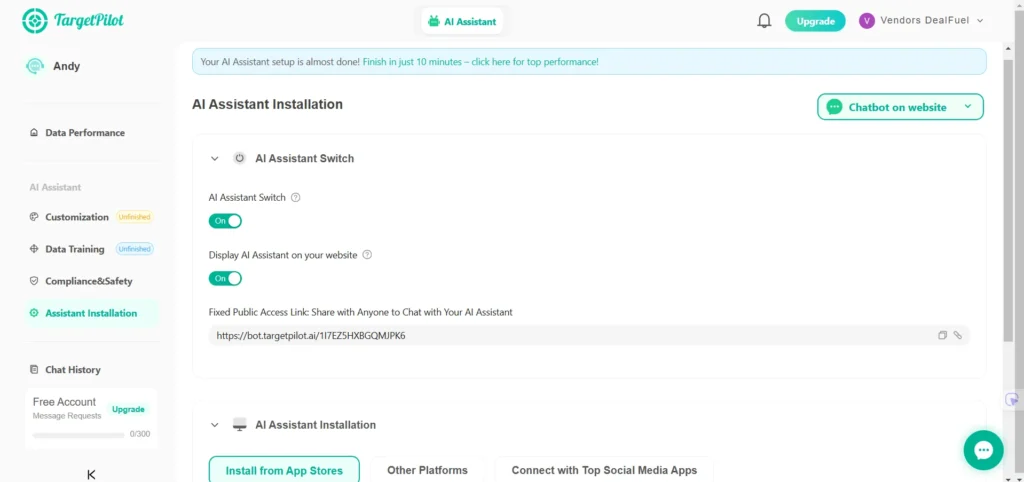Click the Unfinished badge next to Customization
Image resolution: width=1024 pixels, height=482 pixels.
(x=135, y=217)
